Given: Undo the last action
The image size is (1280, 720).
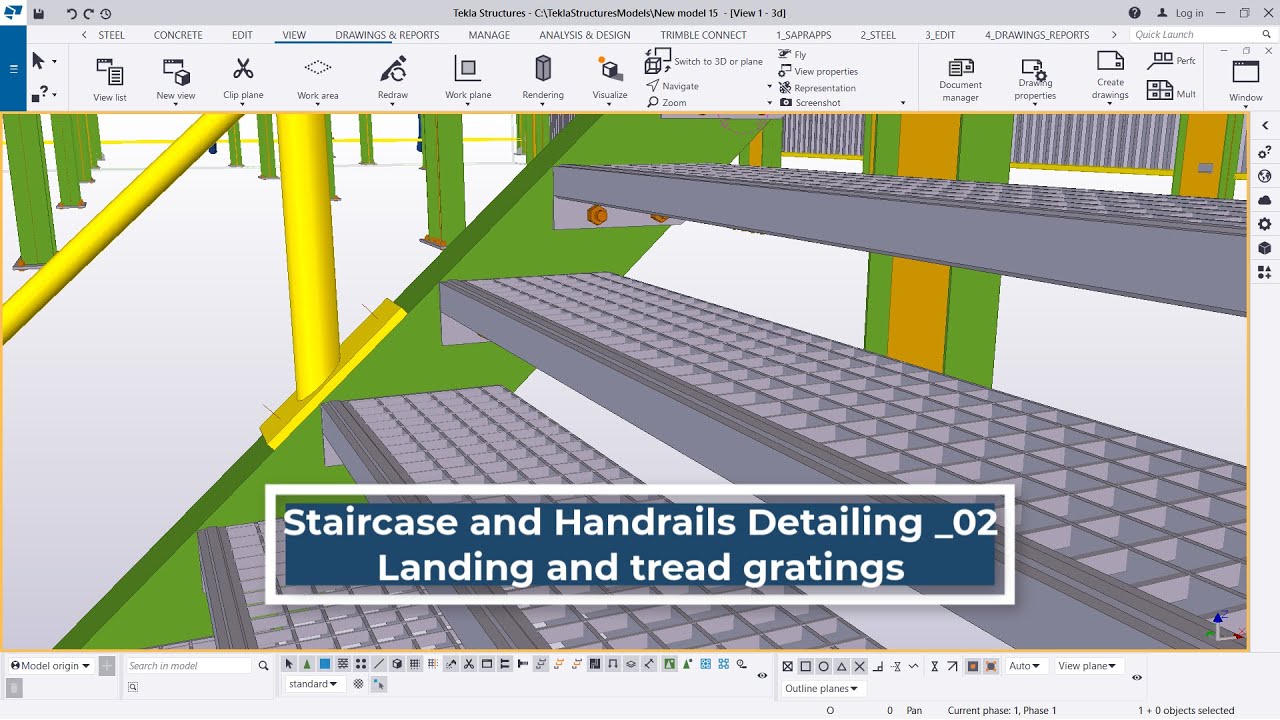Looking at the screenshot, I should (71, 13).
